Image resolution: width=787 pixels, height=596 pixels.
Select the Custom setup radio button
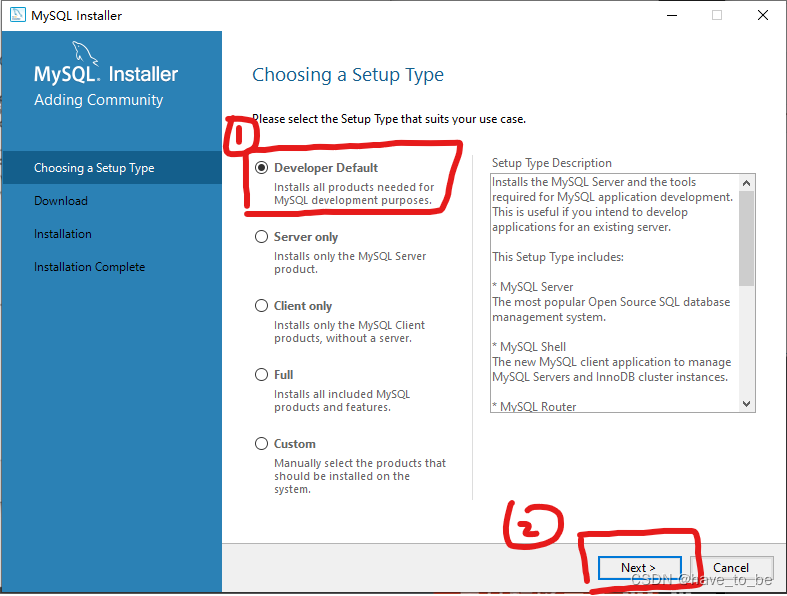[x=261, y=444]
